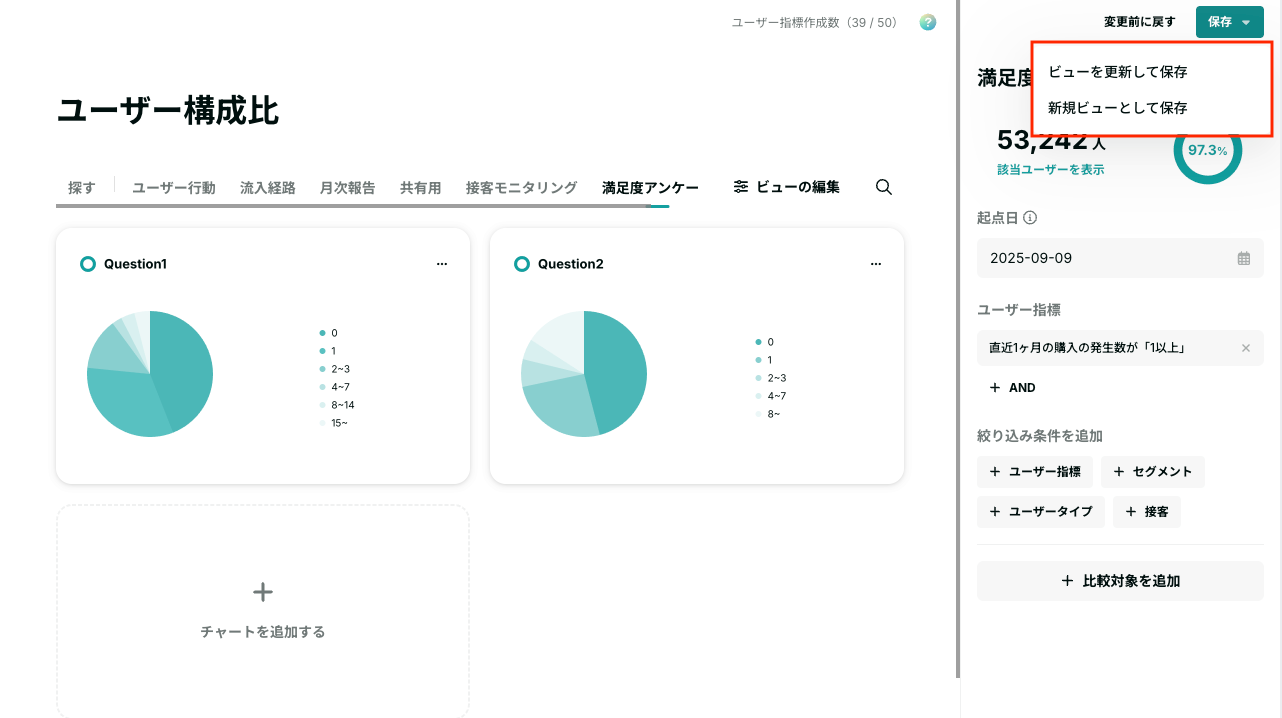Open the search magnifier icon
This screenshot has width=1282, height=718.
[884, 187]
